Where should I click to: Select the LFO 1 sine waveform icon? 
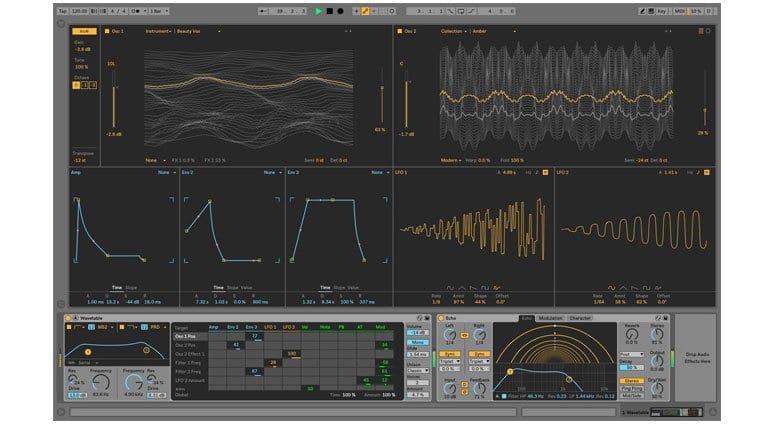(450, 288)
